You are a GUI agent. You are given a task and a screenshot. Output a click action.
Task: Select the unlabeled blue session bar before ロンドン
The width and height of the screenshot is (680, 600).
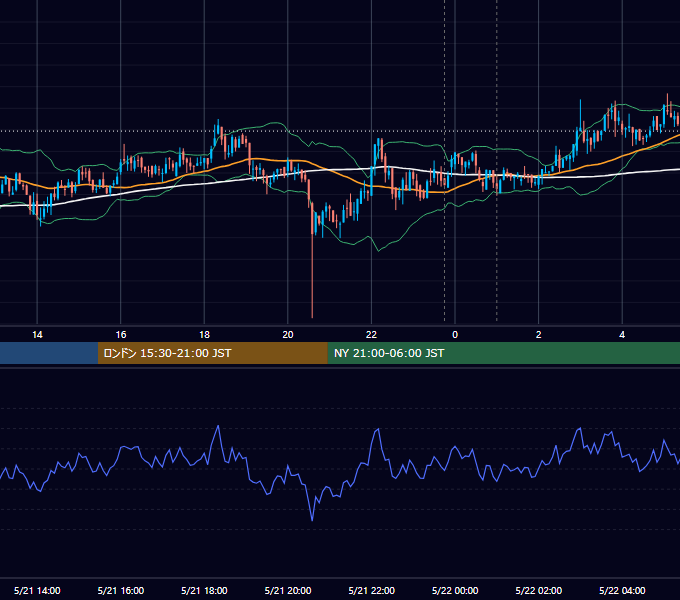[49, 353]
